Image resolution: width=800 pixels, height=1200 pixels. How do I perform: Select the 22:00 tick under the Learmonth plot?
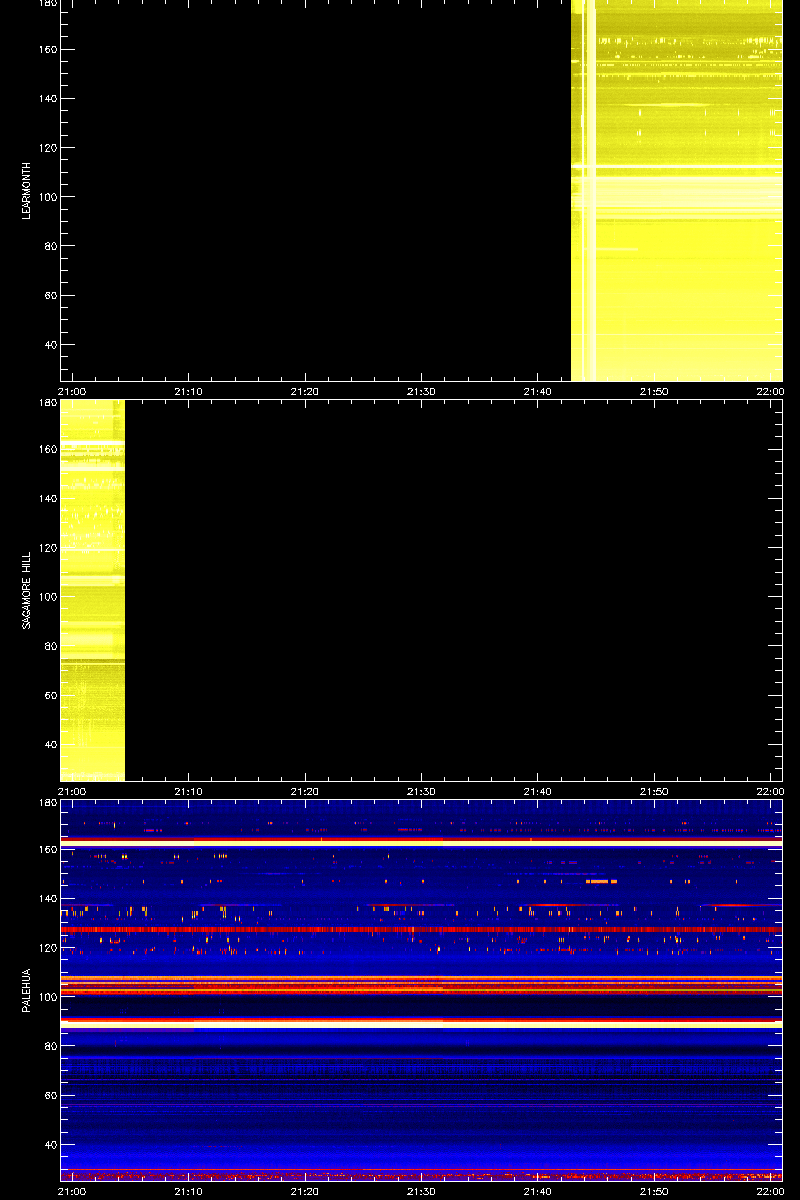(770, 391)
